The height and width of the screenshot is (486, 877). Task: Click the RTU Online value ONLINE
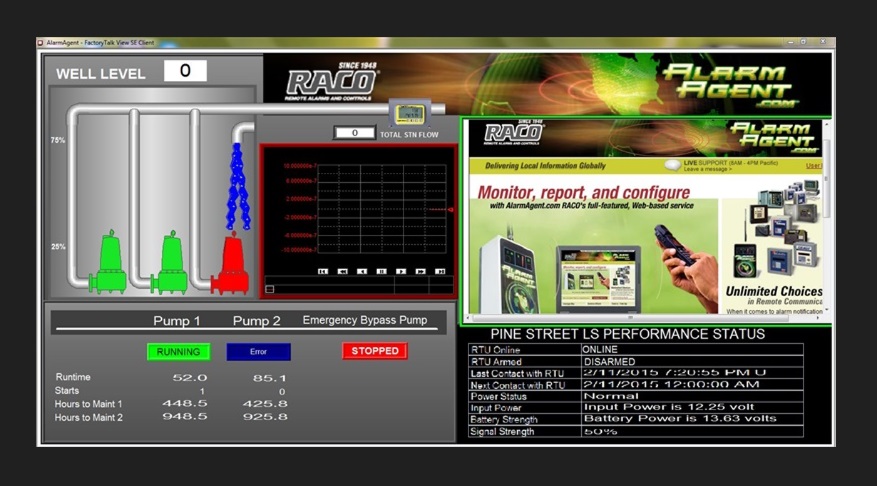point(600,350)
